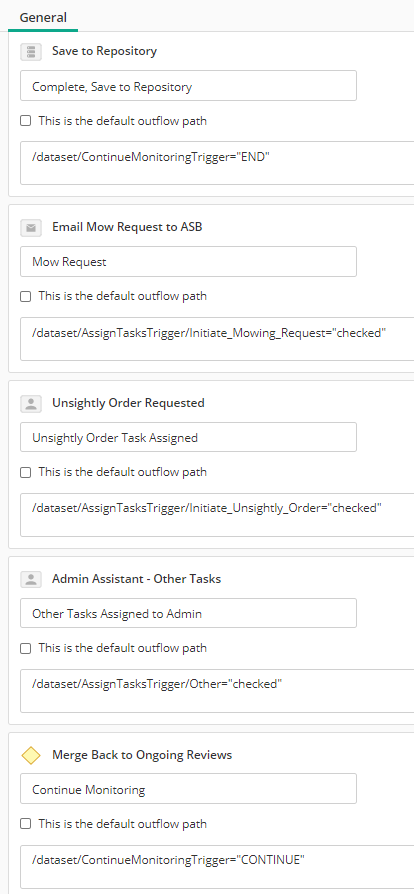The height and width of the screenshot is (894, 414).
Task: Click the Mow Request name field
Action: click(x=188, y=262)
